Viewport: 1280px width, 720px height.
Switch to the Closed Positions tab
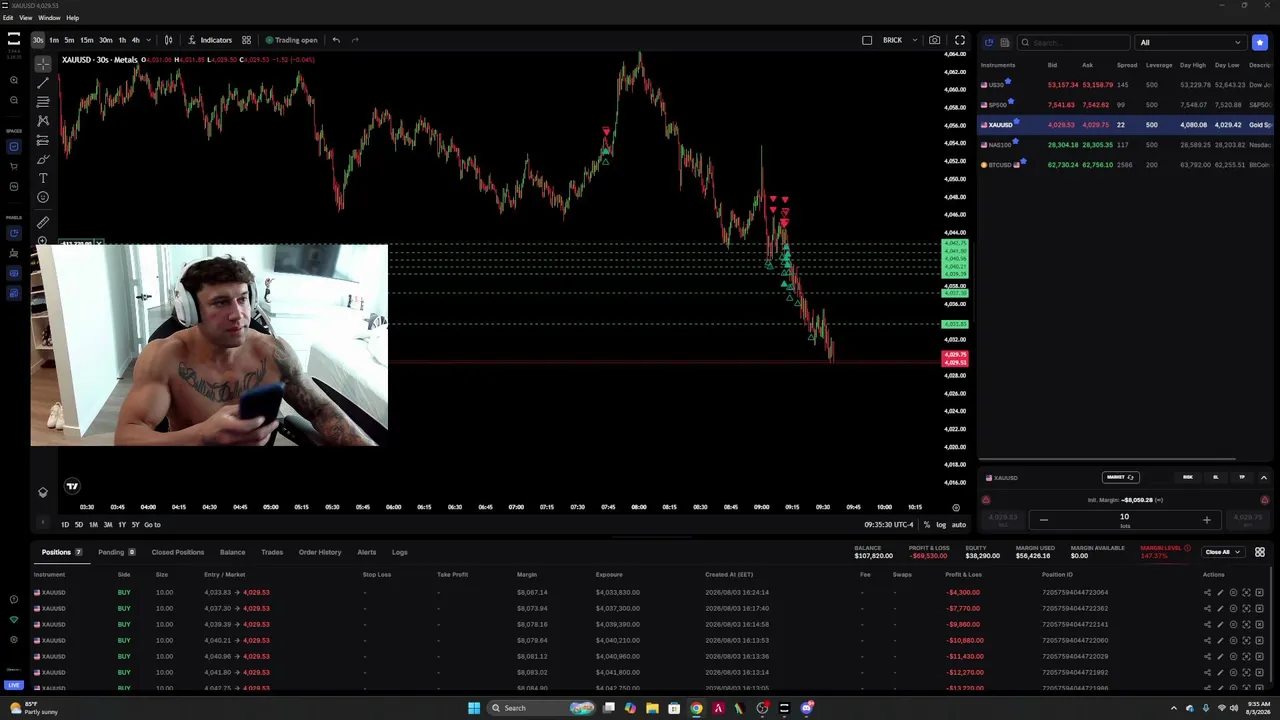point(178,552)
